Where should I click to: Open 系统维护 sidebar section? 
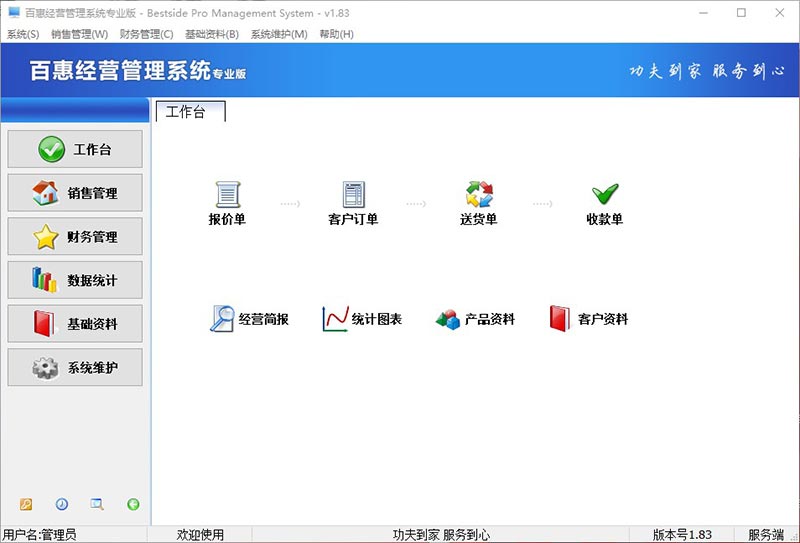pos(75,367)
